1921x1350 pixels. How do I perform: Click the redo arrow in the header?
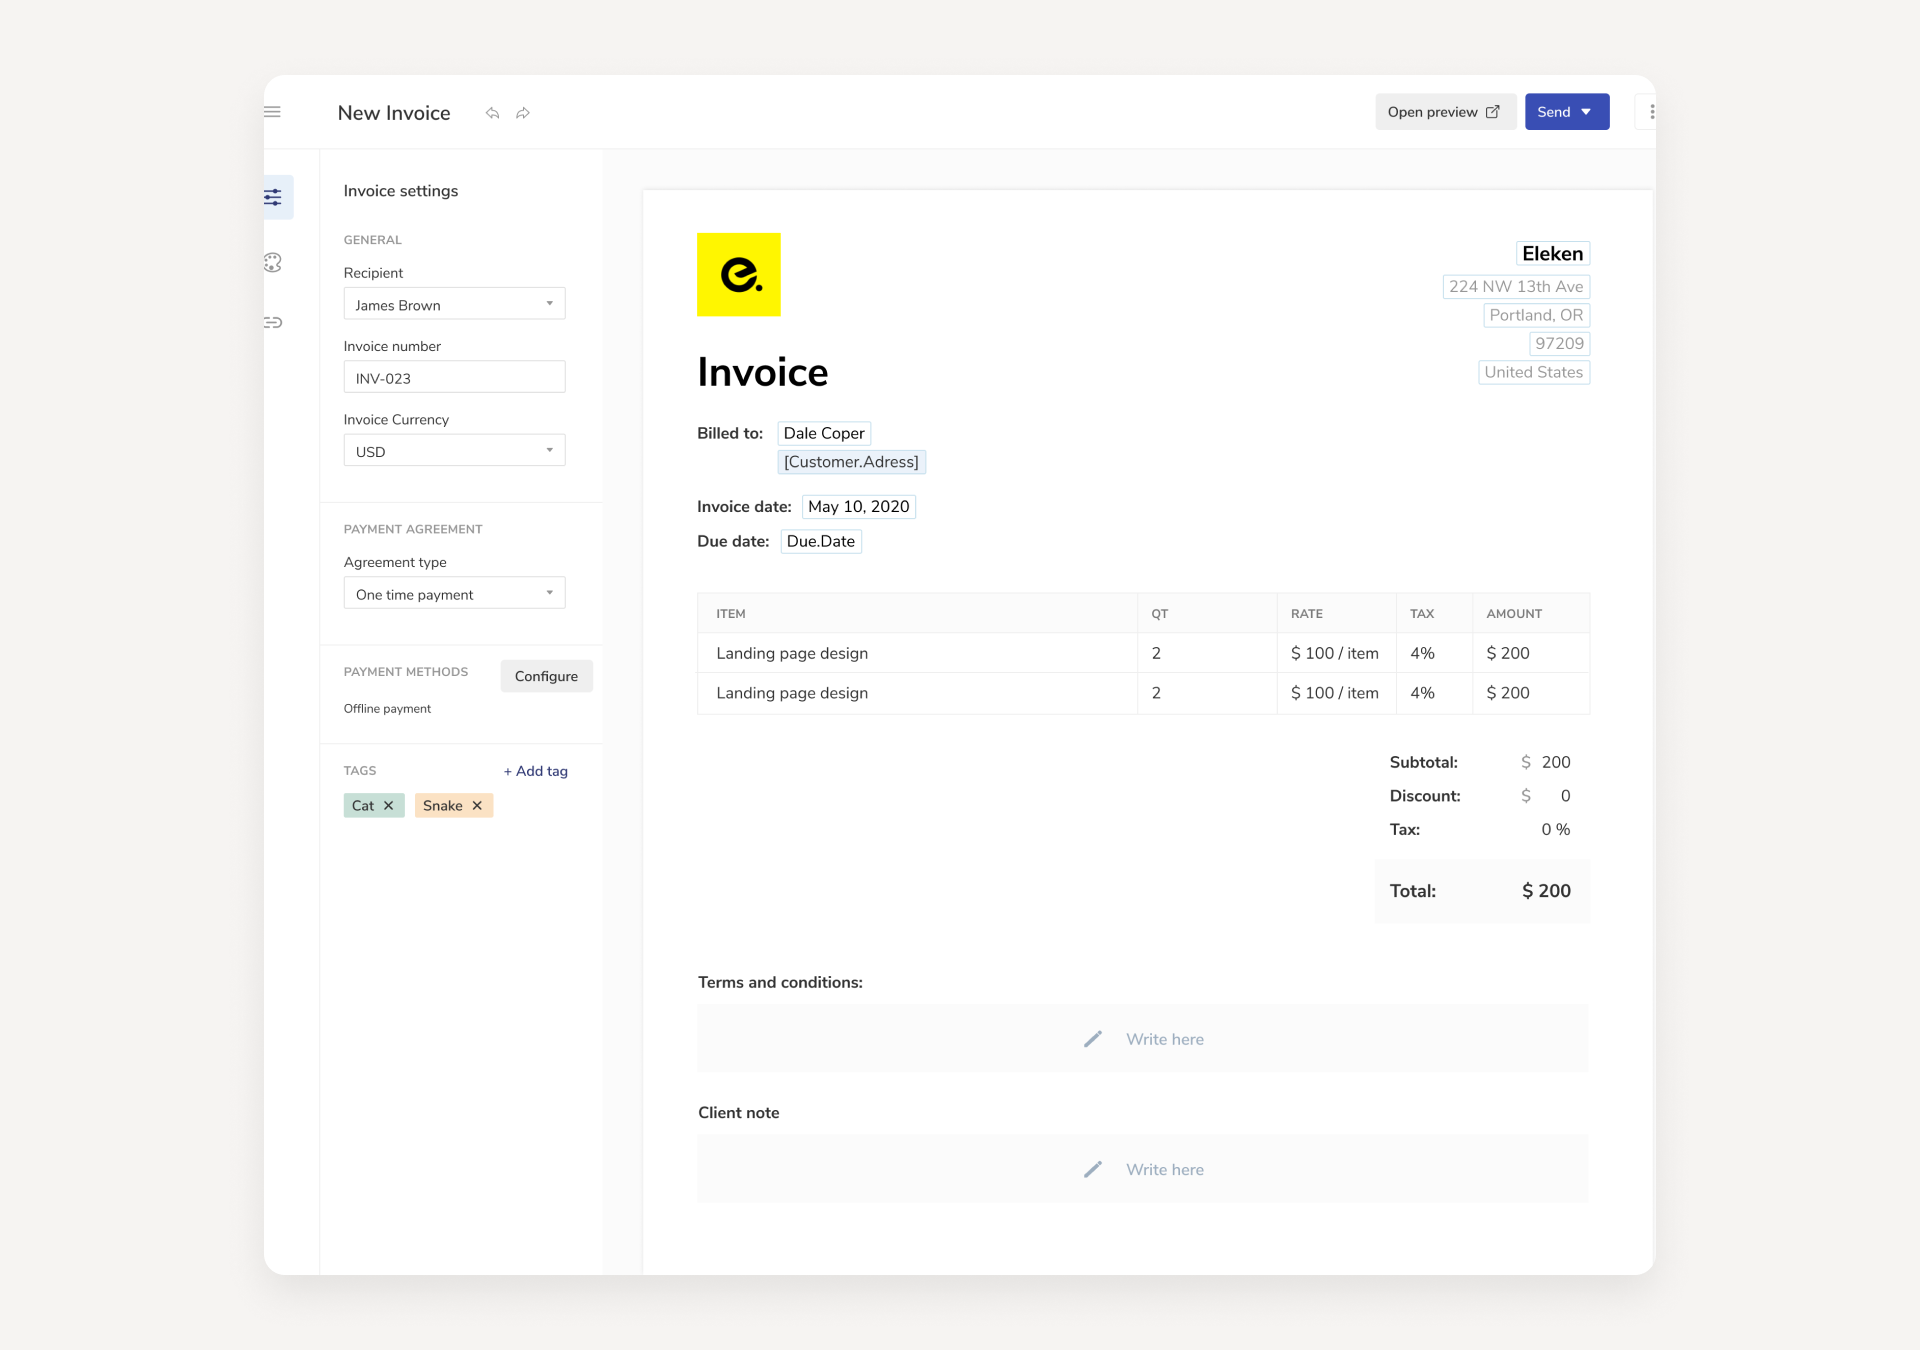(x=523, y=113)
